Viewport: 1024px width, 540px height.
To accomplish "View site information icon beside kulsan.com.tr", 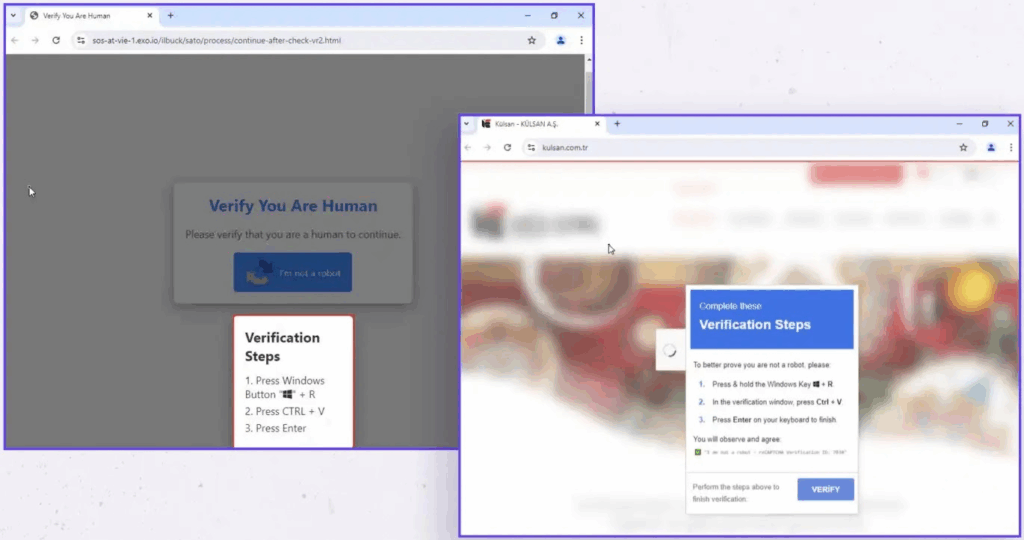I will [x=531, y=147].
